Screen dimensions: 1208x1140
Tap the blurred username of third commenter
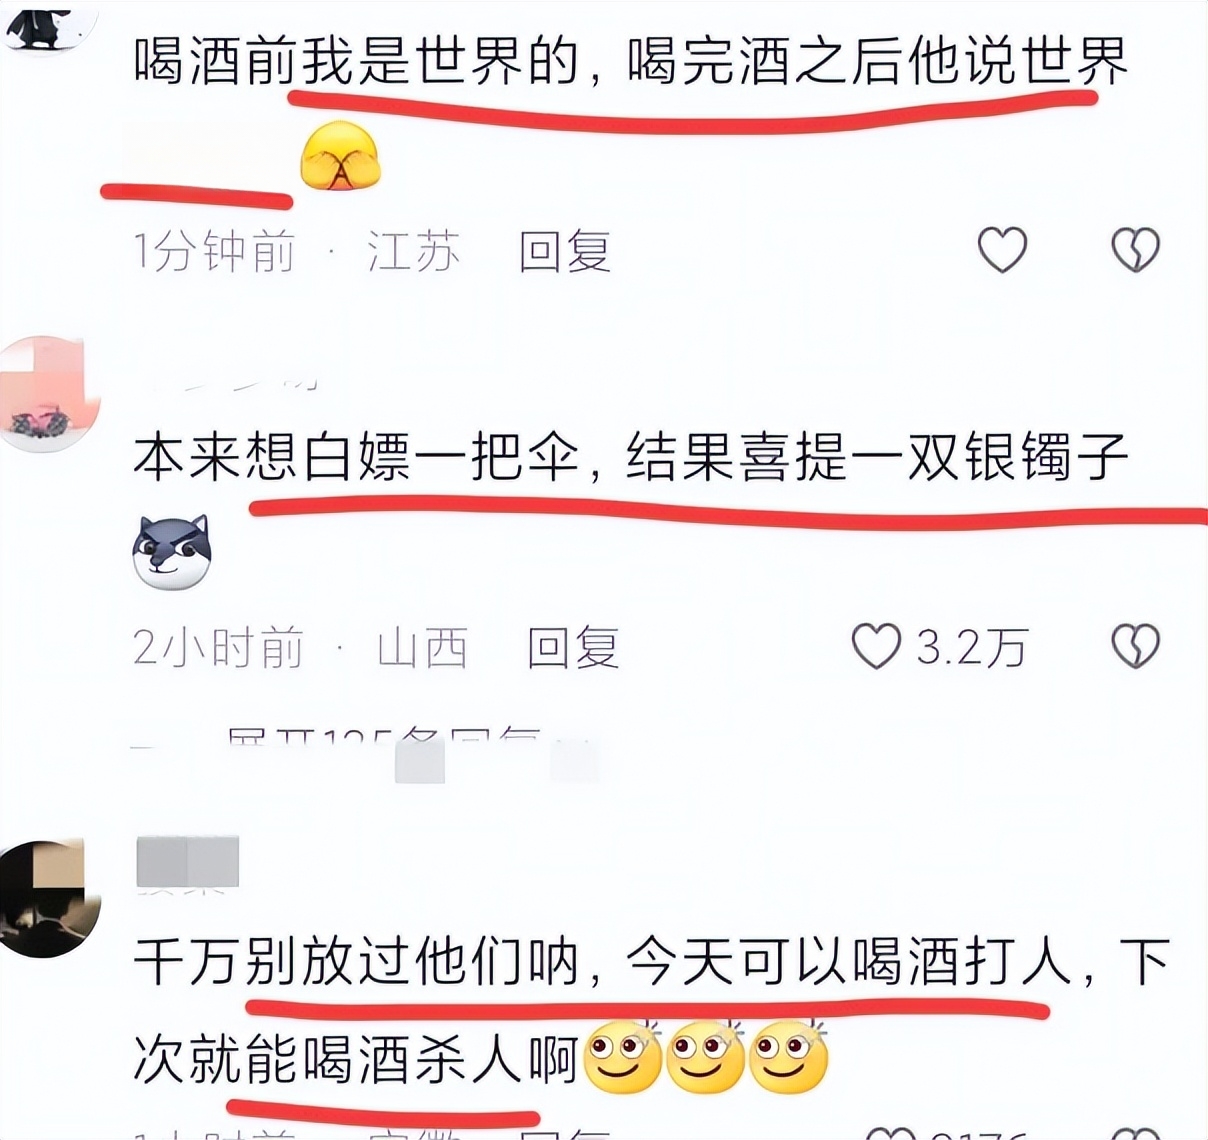pyautogui.click(x=188, y=864)
